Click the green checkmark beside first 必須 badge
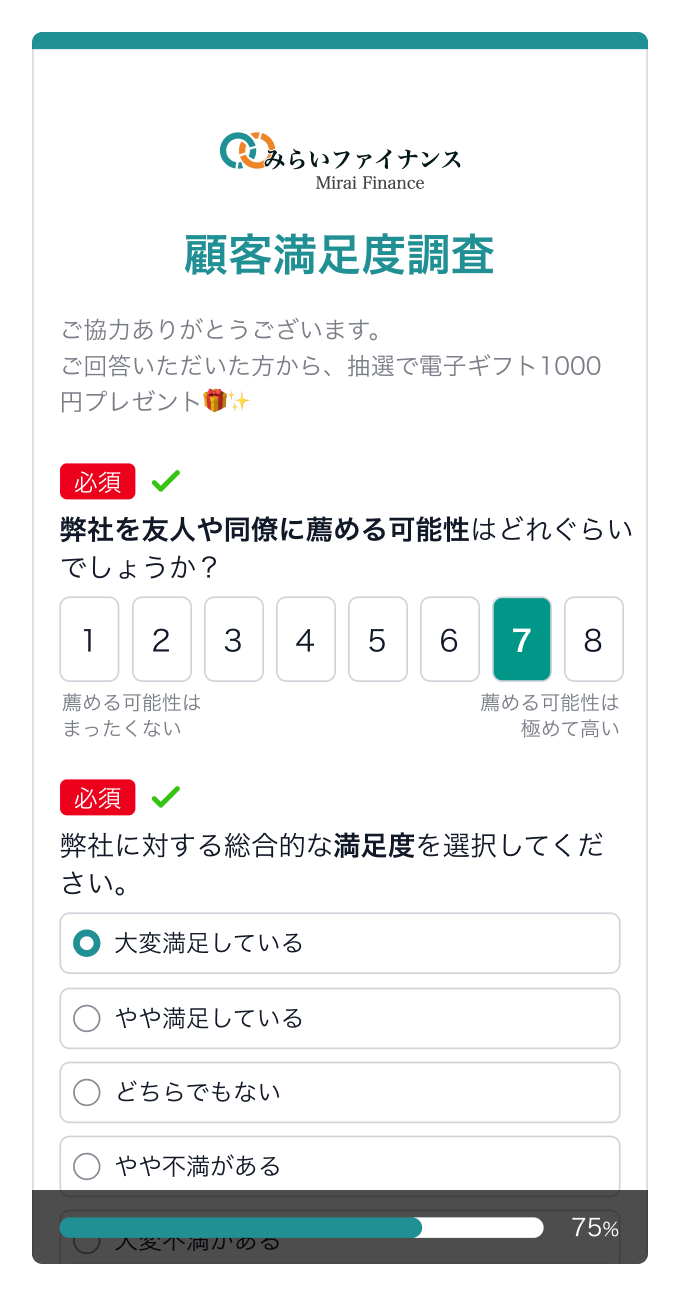Image resolution: width=680 pixels, height=1296 pixels. pyautogui.click(x=166, y=480)
